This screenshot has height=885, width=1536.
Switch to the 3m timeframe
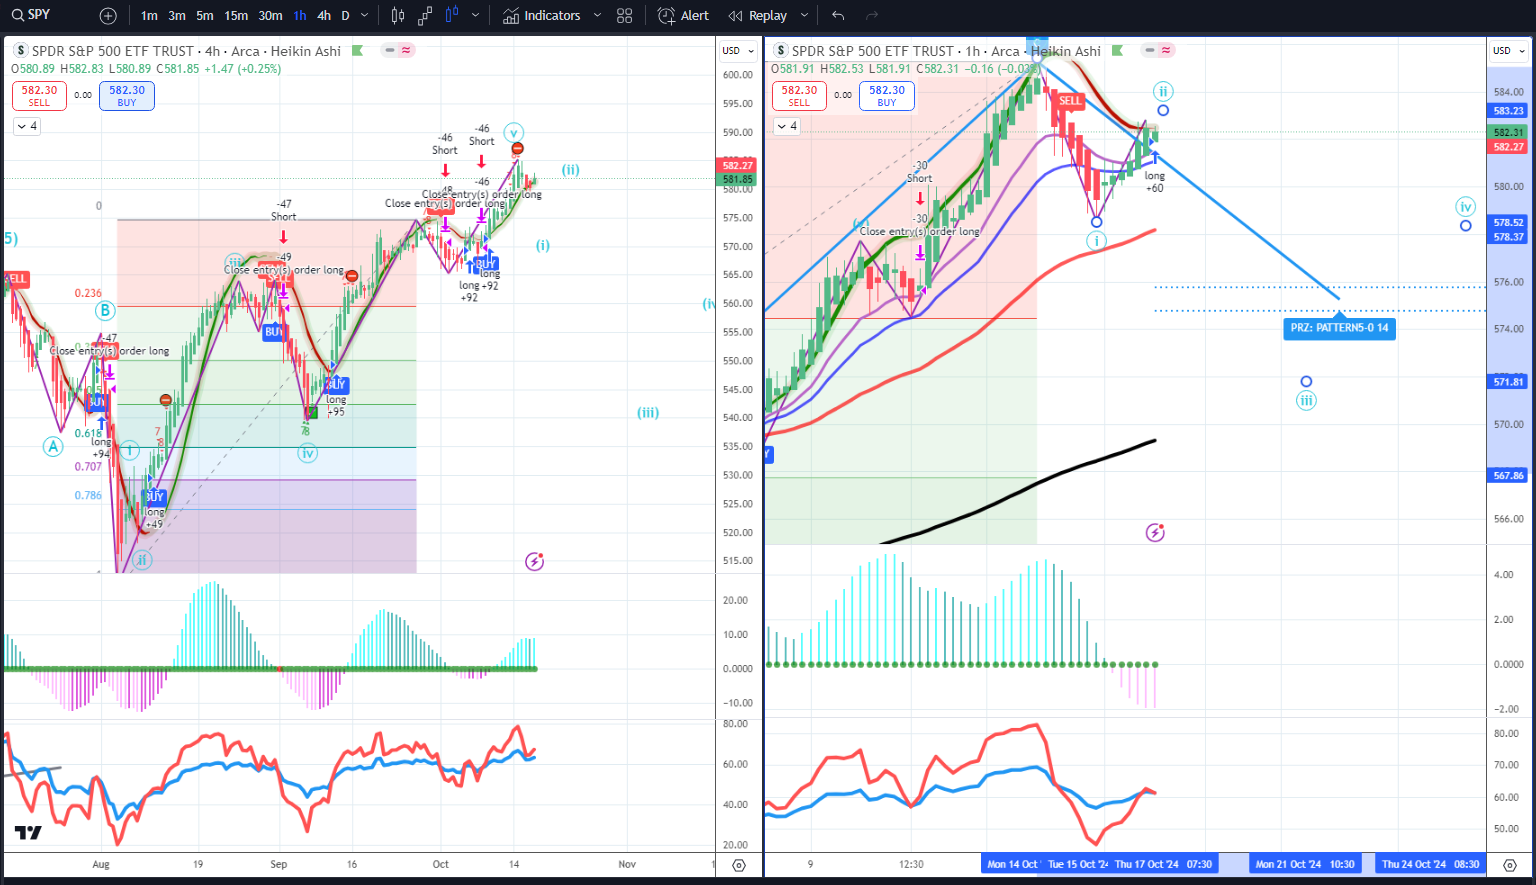[177, 16]
